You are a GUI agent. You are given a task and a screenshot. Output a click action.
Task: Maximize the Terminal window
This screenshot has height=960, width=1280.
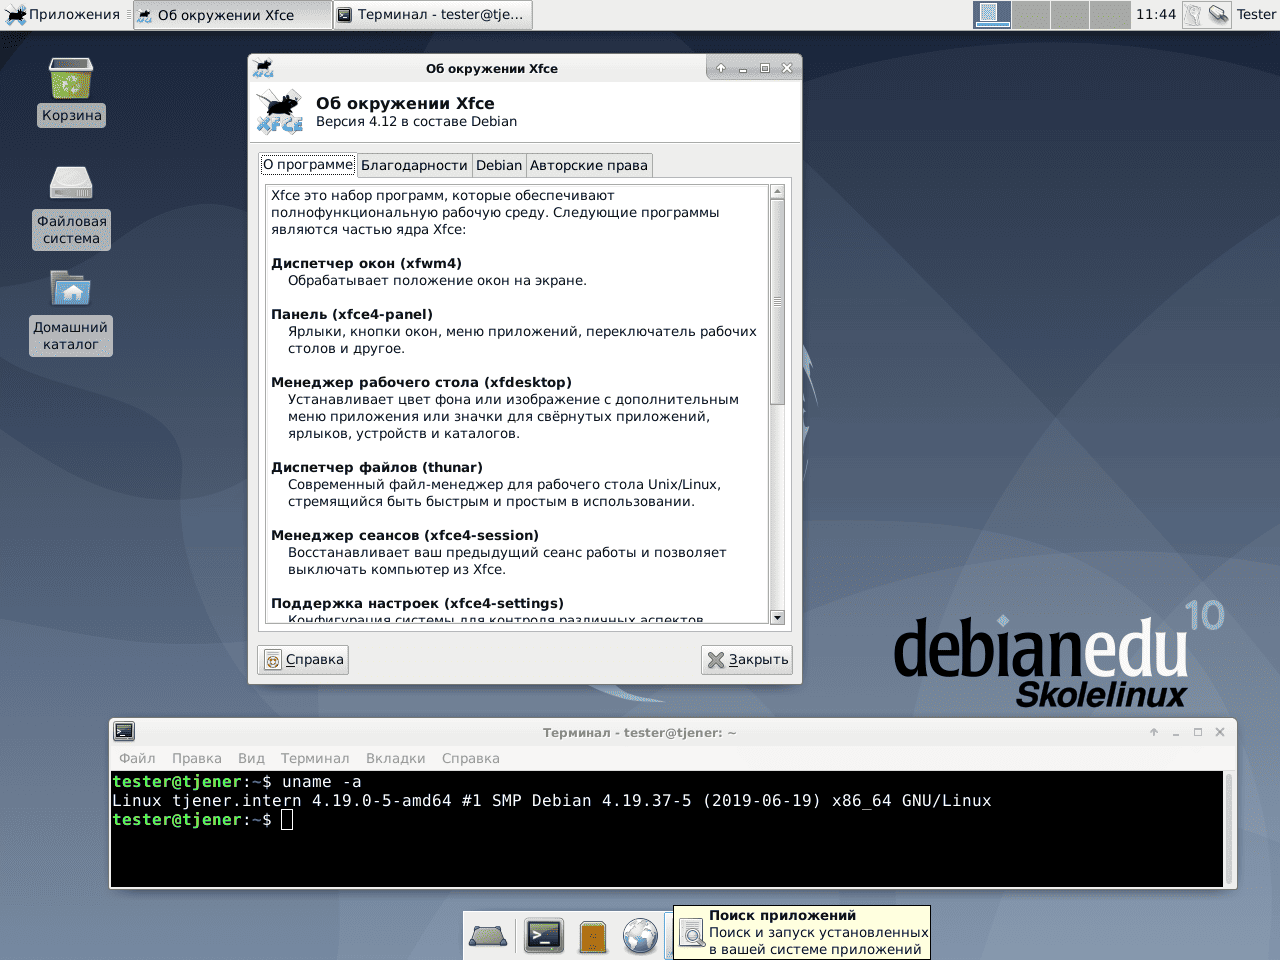1198,732
